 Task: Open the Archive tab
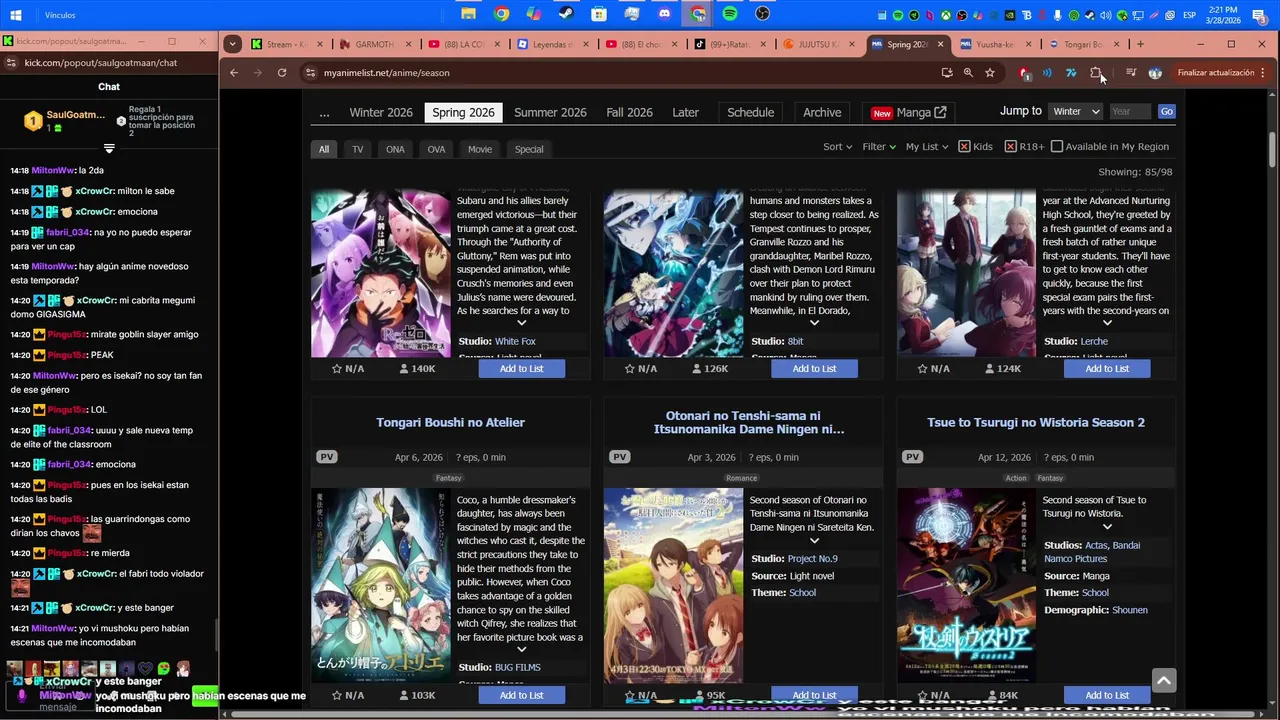pyautogui.click(x=822, y=113)
